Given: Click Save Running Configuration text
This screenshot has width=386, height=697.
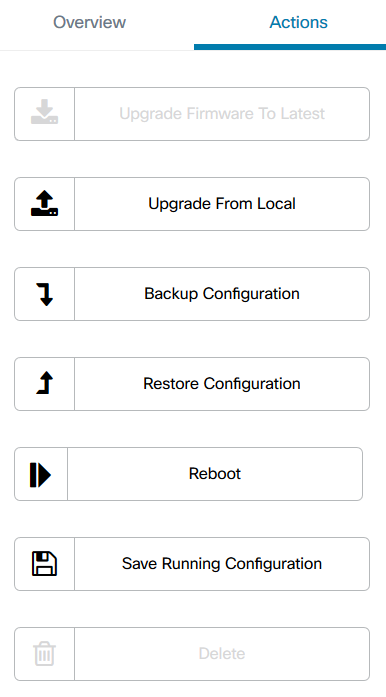Looking at the screenshot, I should [x=222, y=564].
